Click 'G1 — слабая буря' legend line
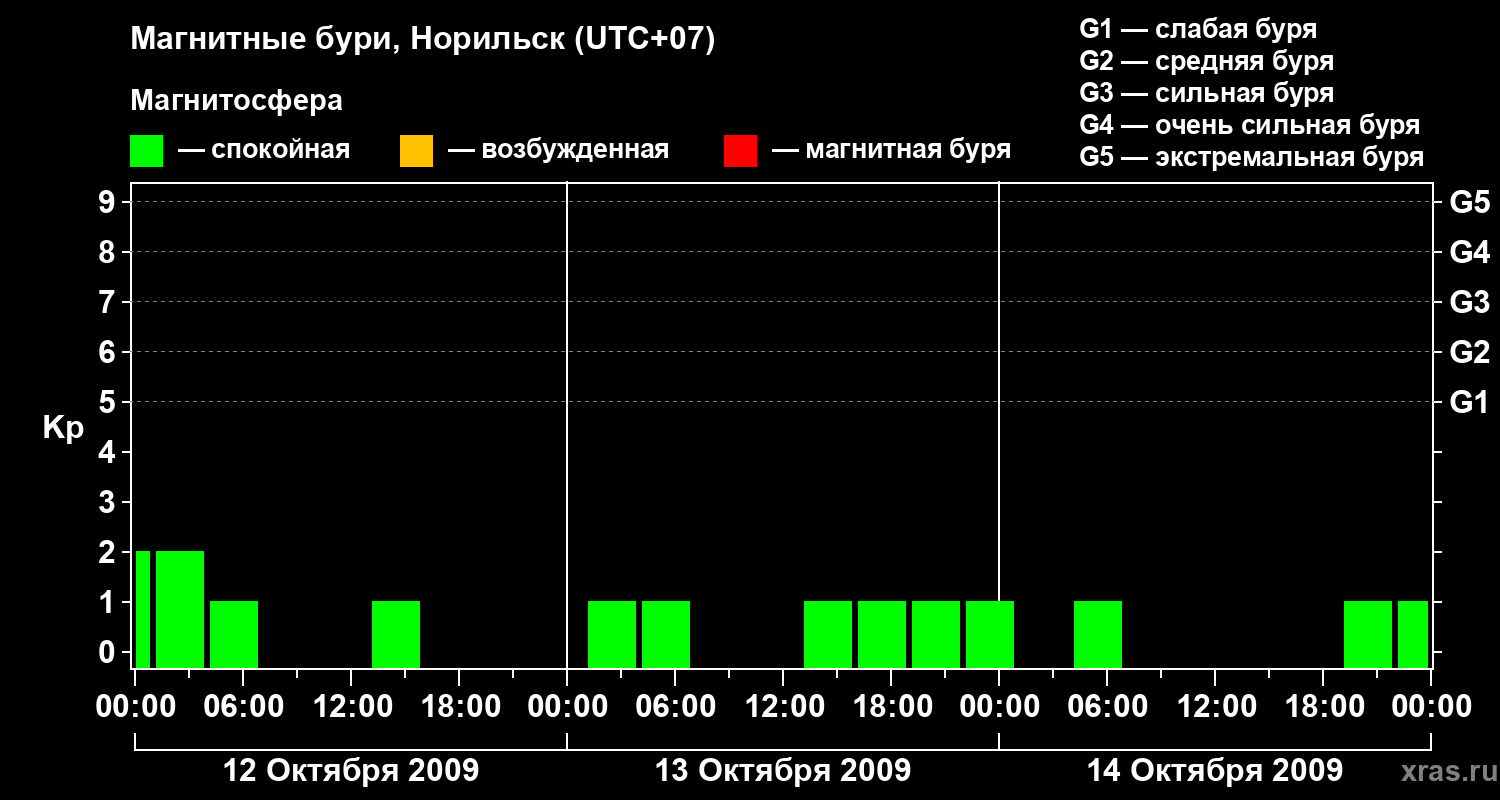 click(x=1198, y=29)
